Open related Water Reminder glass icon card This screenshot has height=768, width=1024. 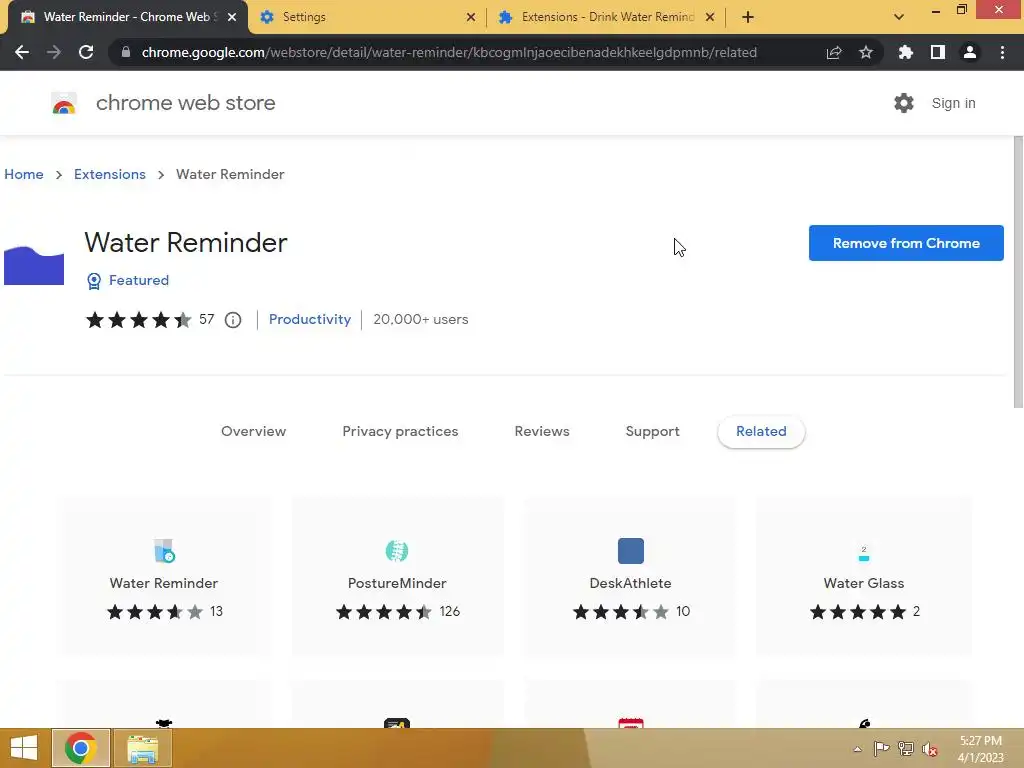[164, 551]
